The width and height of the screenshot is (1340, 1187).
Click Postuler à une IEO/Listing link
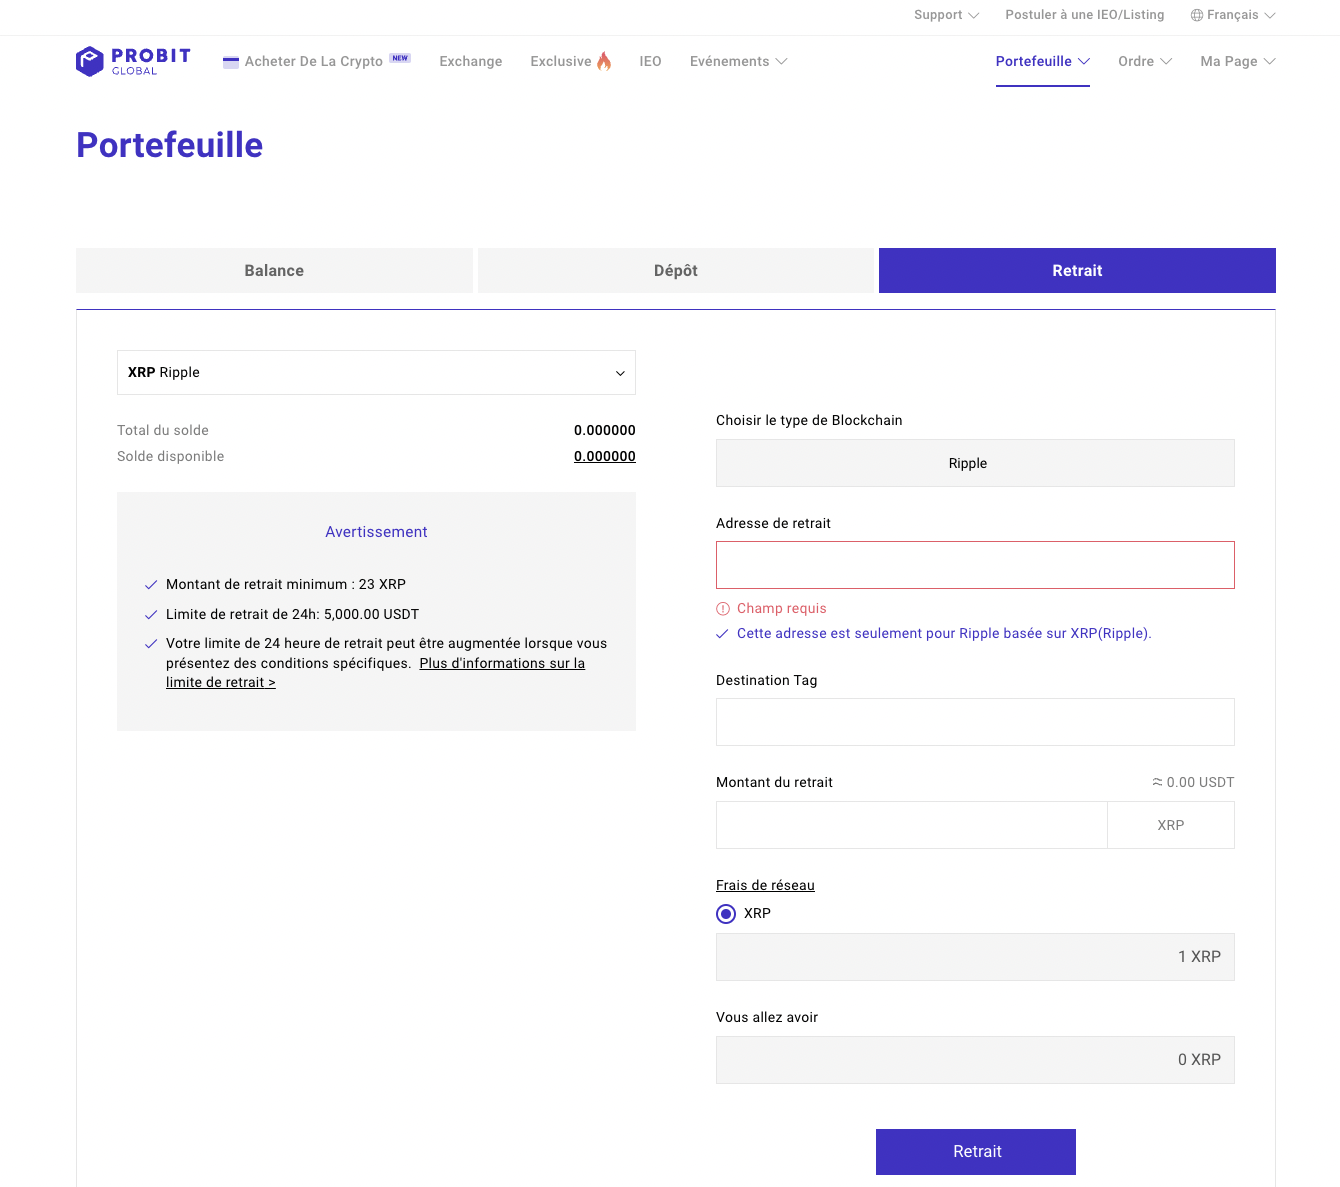(1085, 15)
